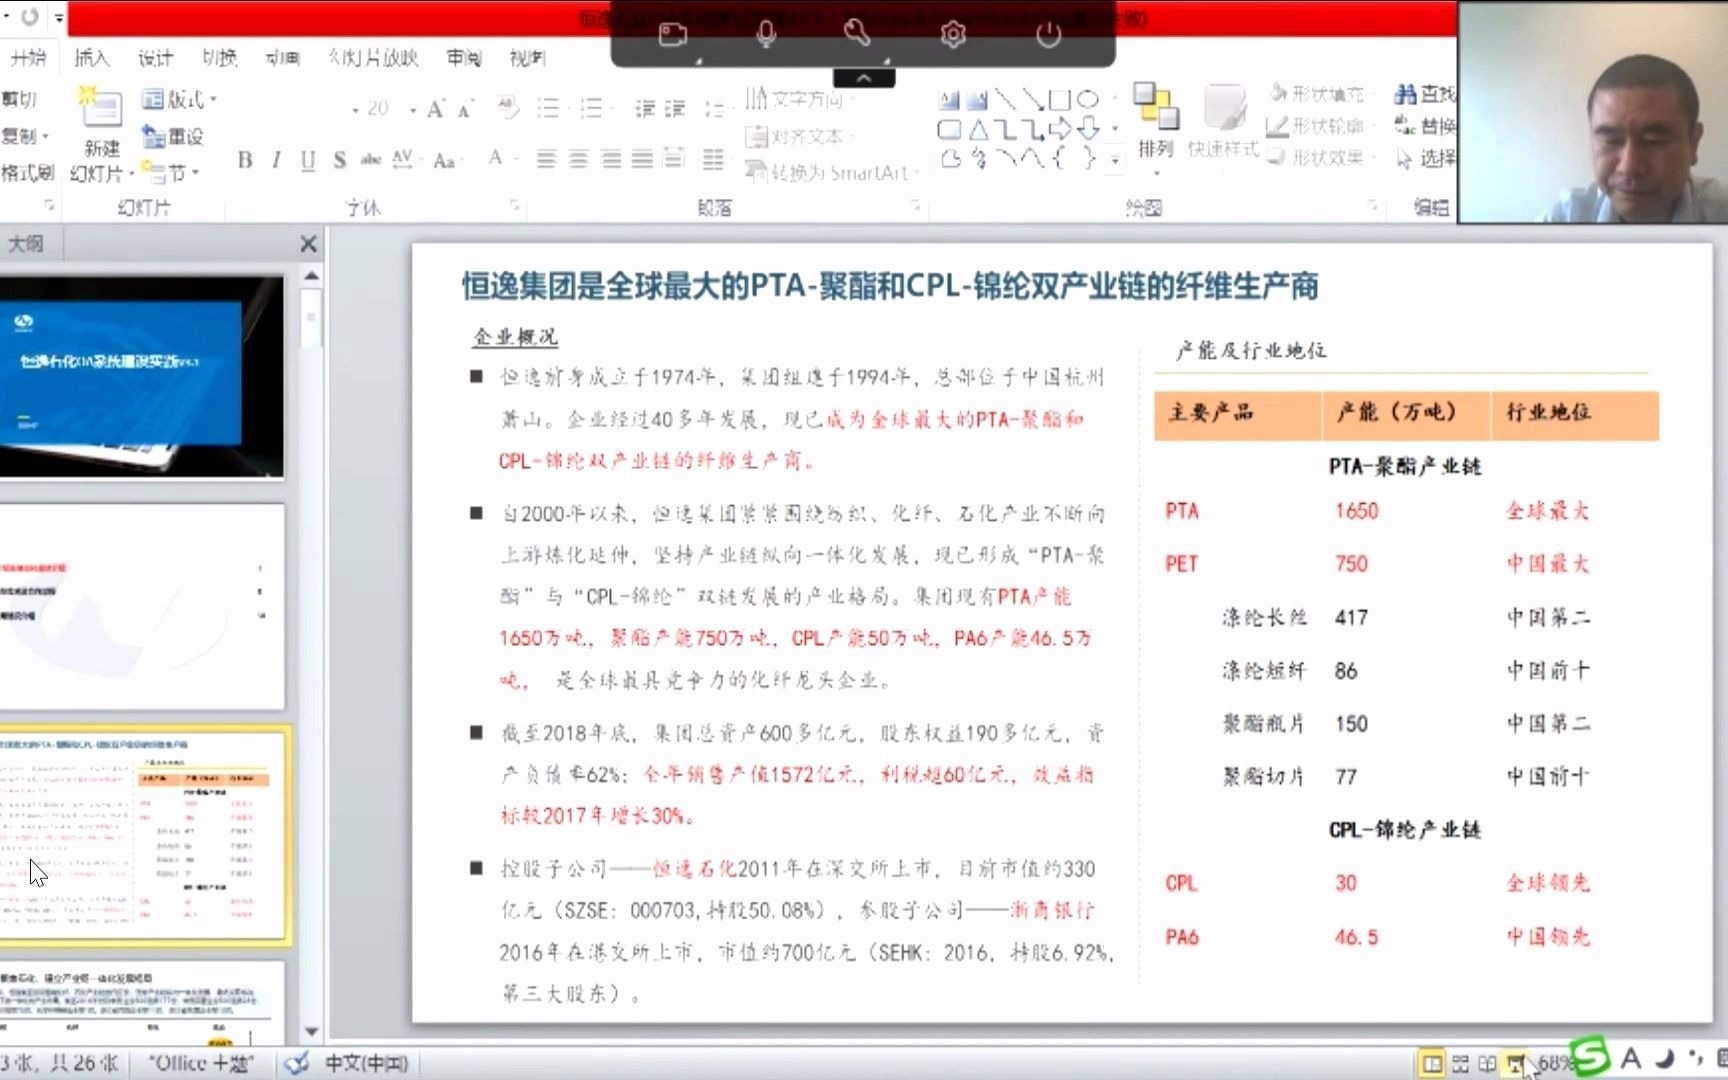Image resolution: width=1728 pixels, height=1080 pixels.
Task: Toggle align text right
Action: coord(611,159)
